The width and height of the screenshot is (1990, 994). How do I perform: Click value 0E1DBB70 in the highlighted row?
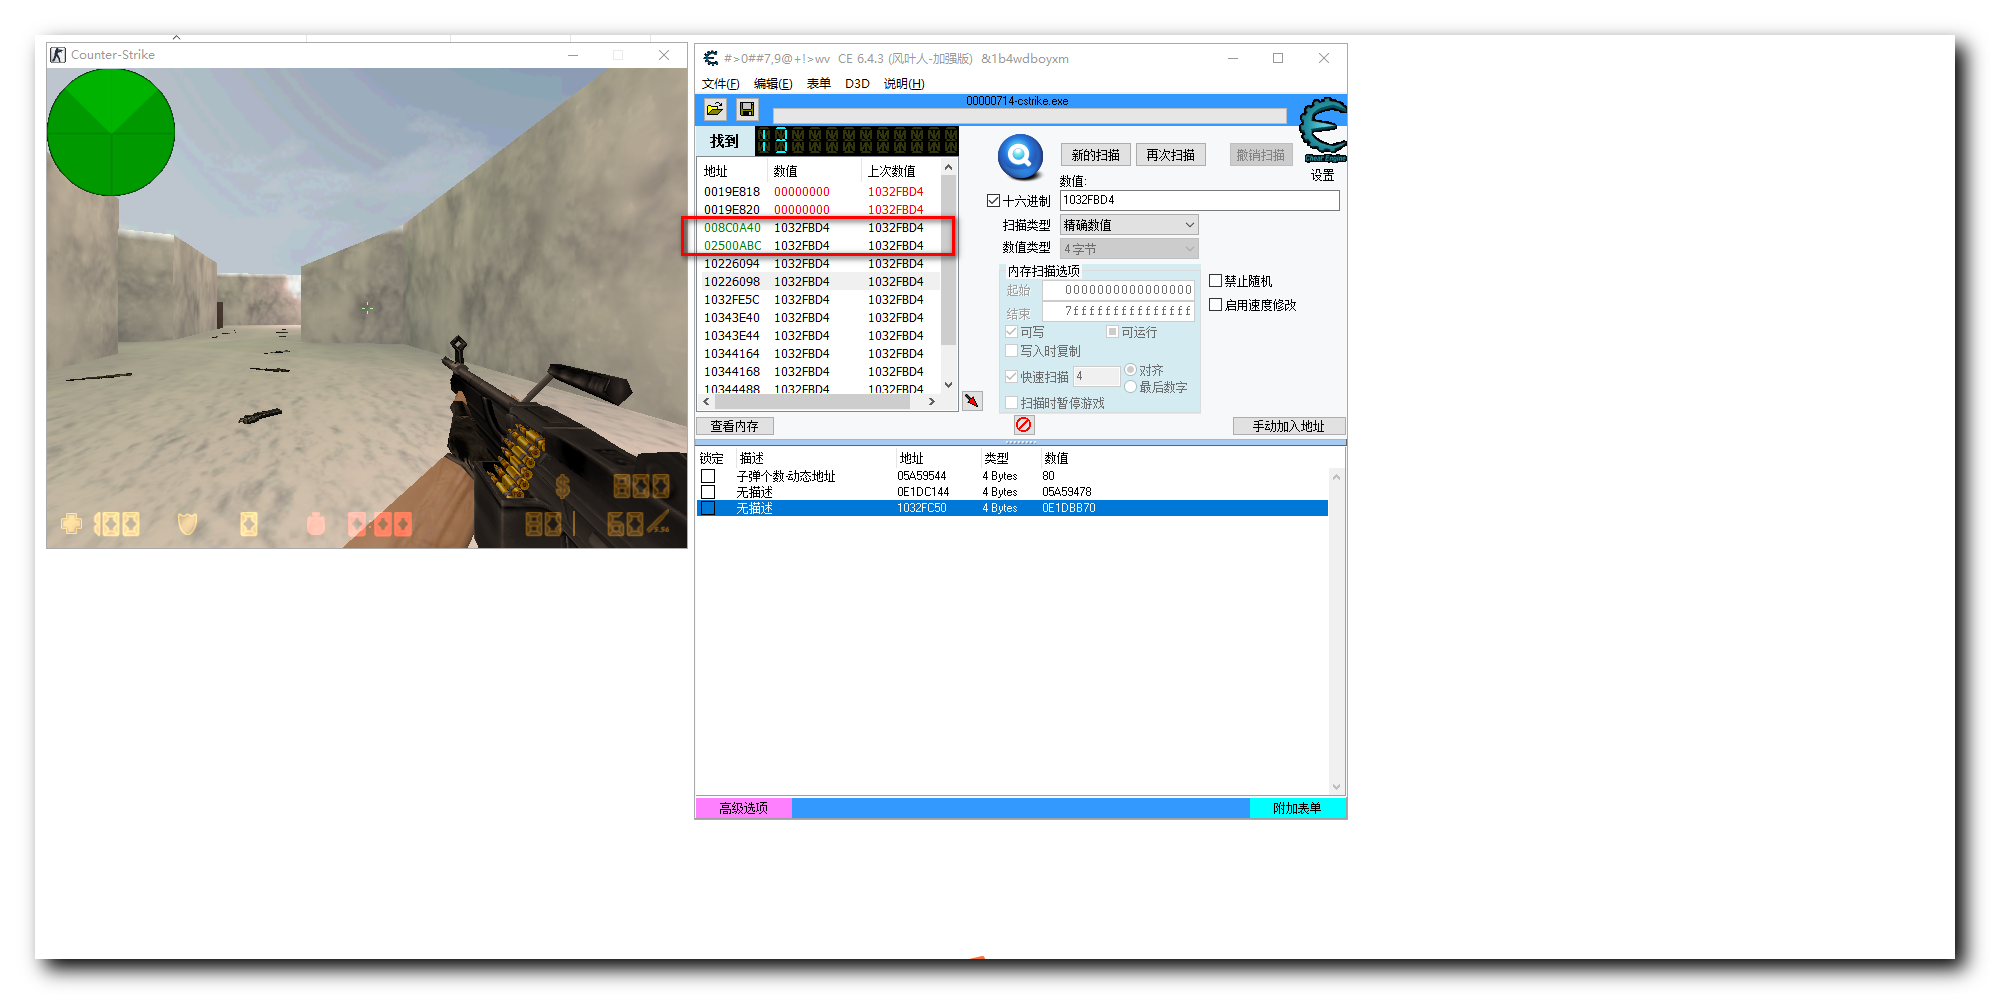[x=1069, y=508]
